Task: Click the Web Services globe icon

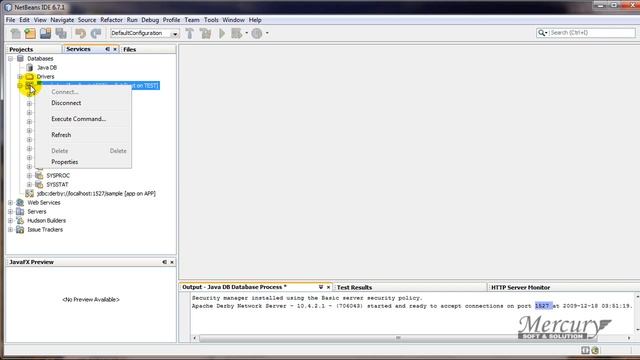Action: 20,202
